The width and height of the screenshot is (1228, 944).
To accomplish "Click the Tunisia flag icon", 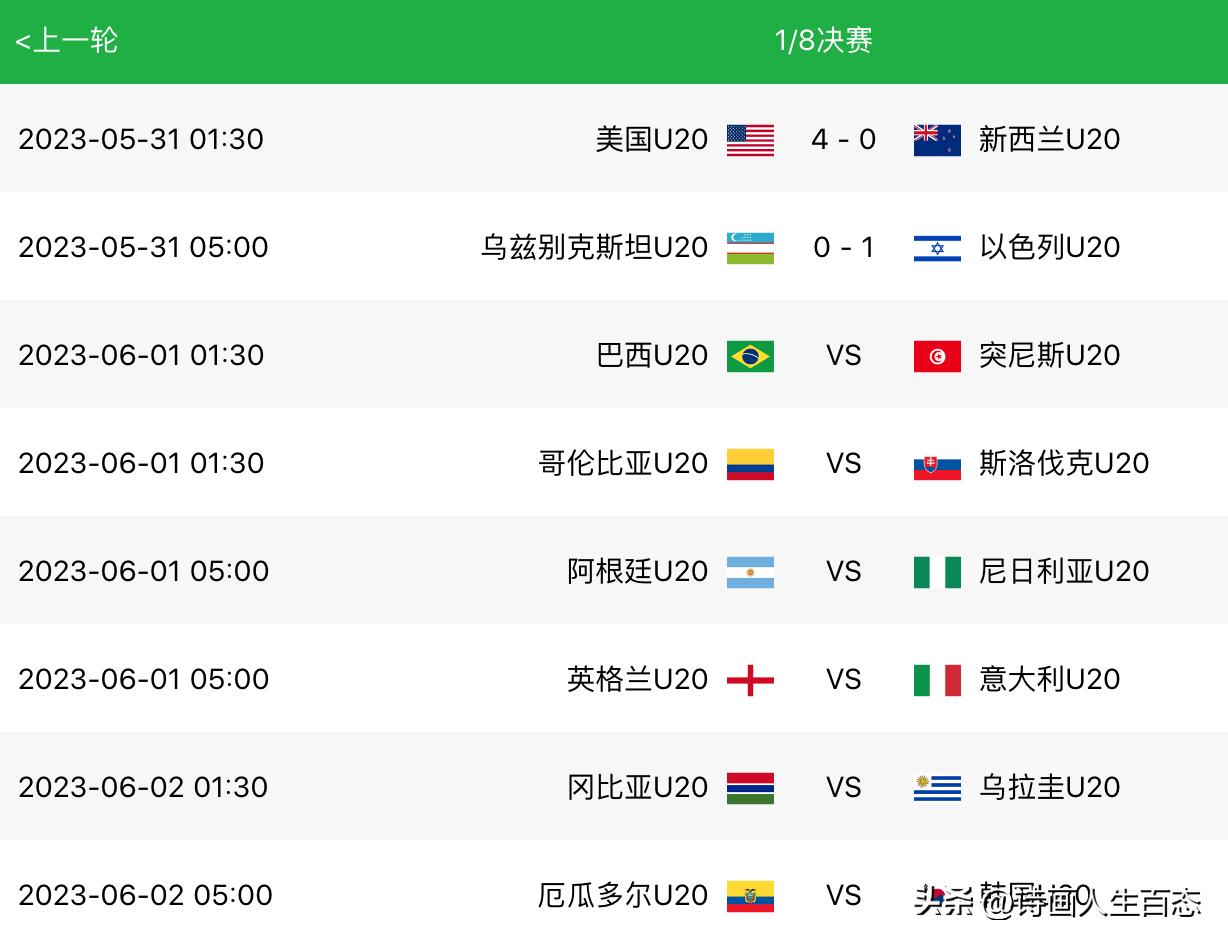I will (x=937, y=356).
